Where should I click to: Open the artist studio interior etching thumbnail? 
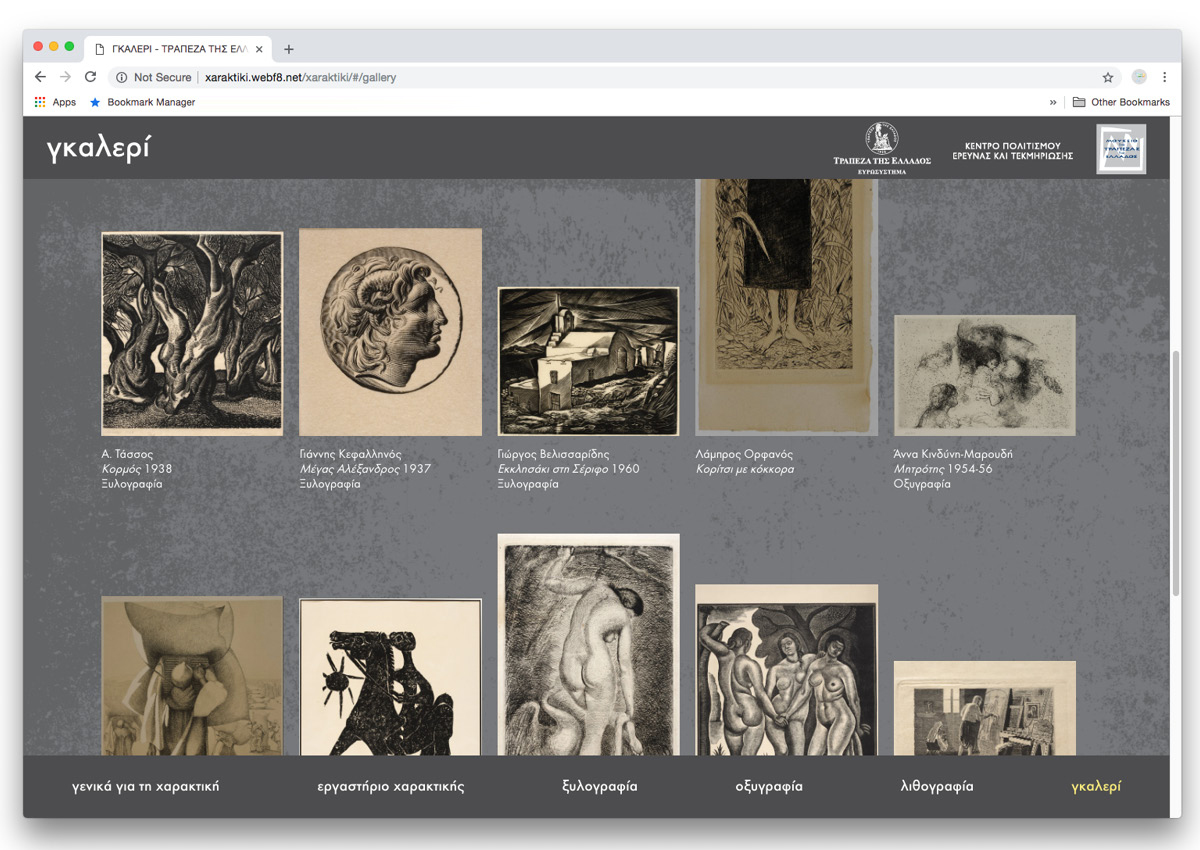tap(984, 708)
